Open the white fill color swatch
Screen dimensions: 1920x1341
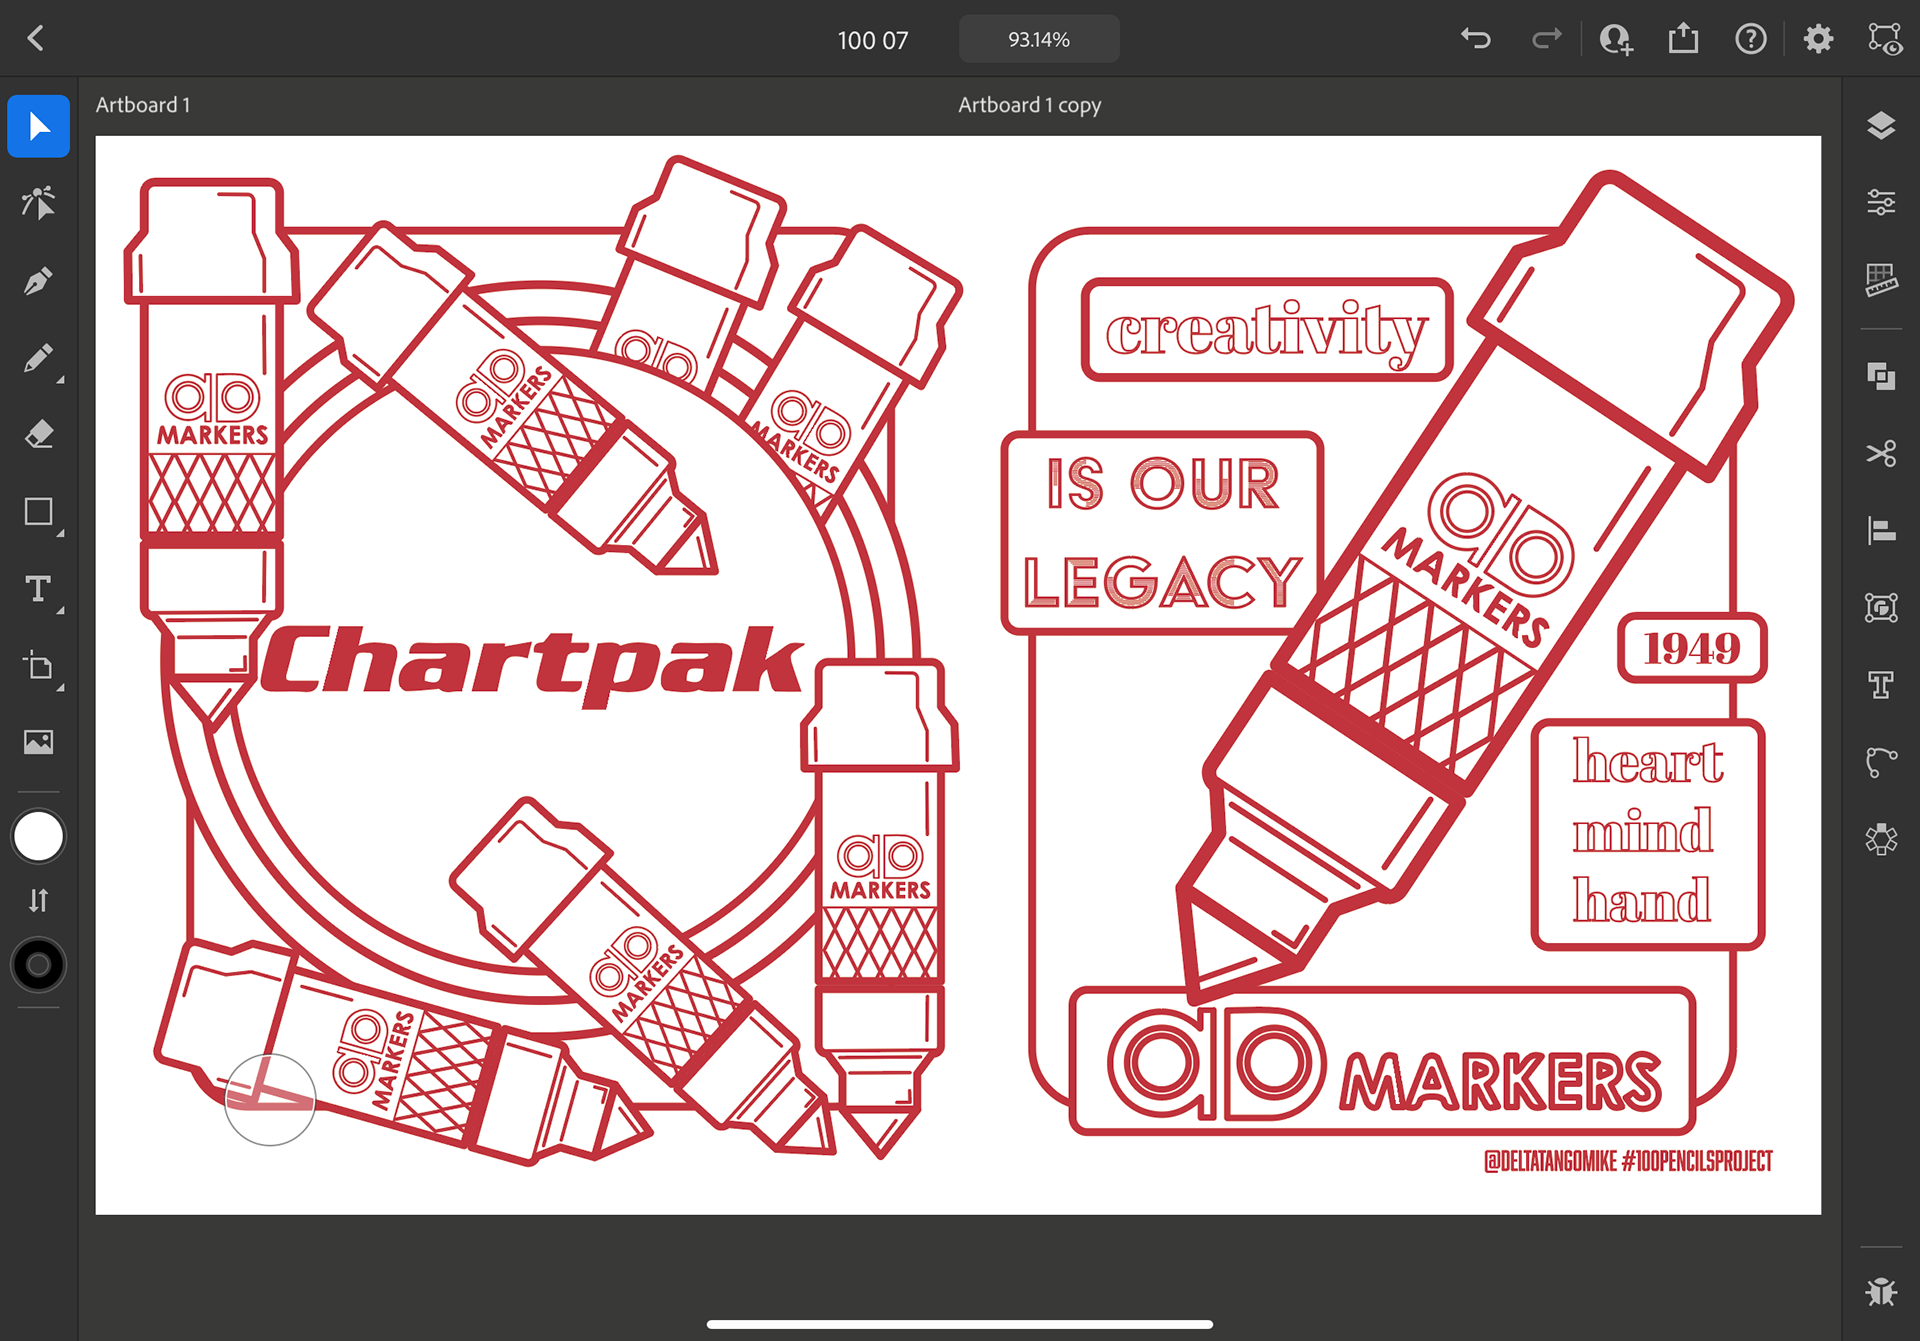[38, 836]
